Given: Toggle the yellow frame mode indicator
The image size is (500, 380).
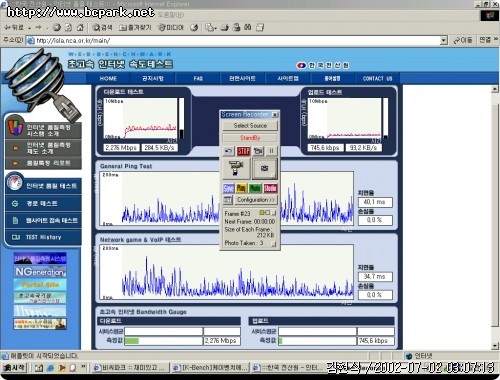Looking at the screenshot, I should (262, 212).
